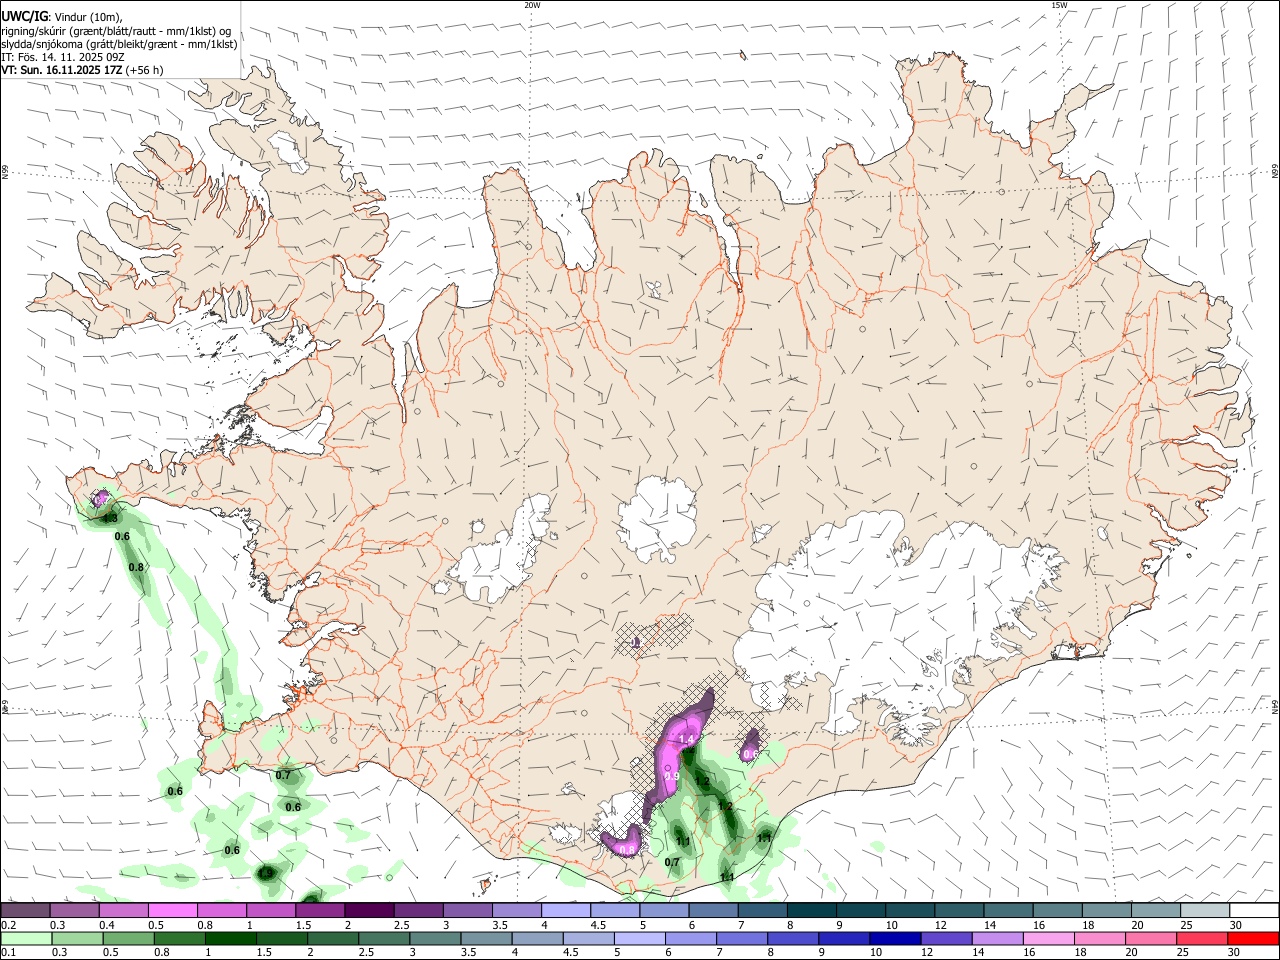1280x960 pixels.
Task: Click the palest green swatch after 0.1
Action: pos(26,938)
